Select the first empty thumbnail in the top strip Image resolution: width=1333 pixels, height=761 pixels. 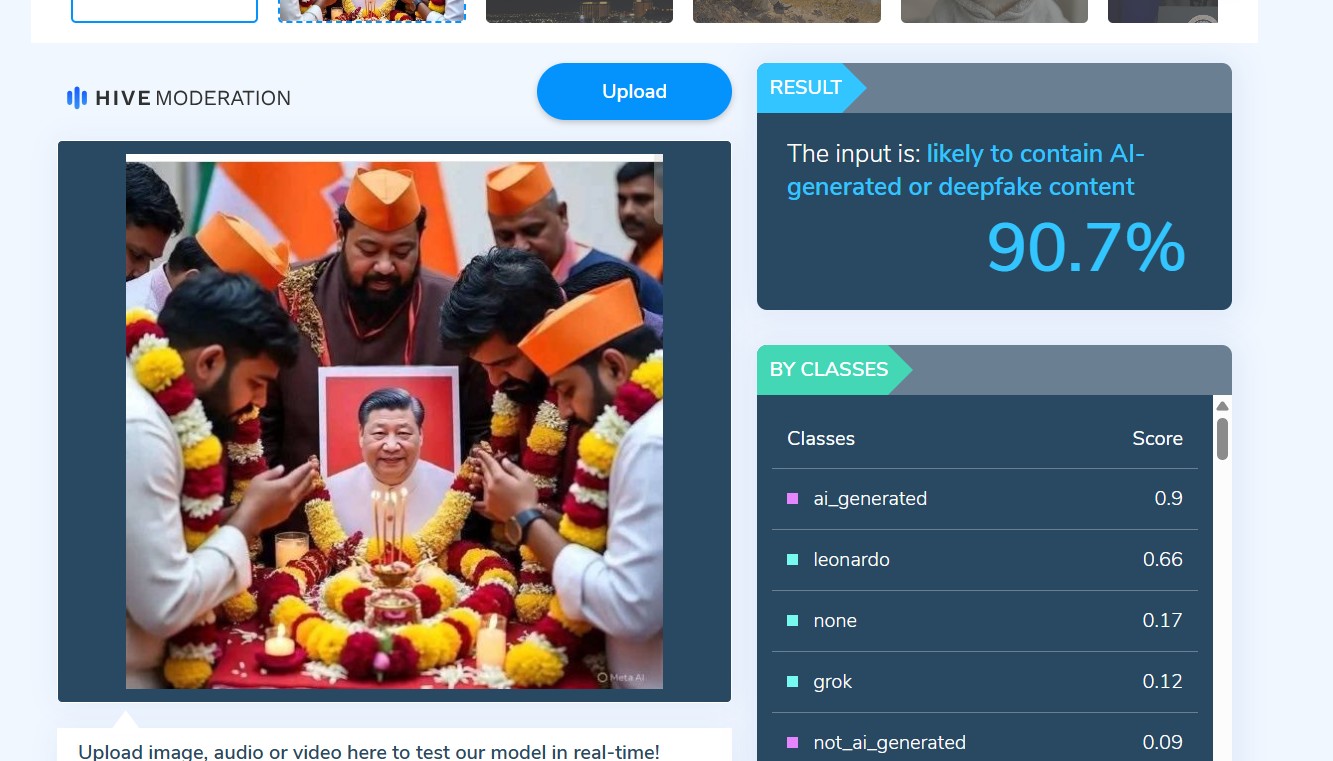[x=165, y=11]
